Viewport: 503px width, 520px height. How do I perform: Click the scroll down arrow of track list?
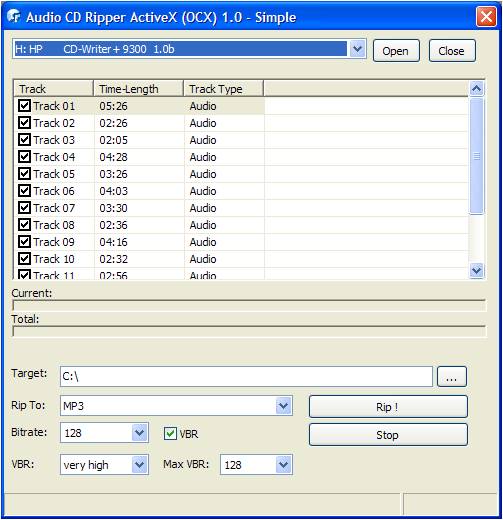476,270
